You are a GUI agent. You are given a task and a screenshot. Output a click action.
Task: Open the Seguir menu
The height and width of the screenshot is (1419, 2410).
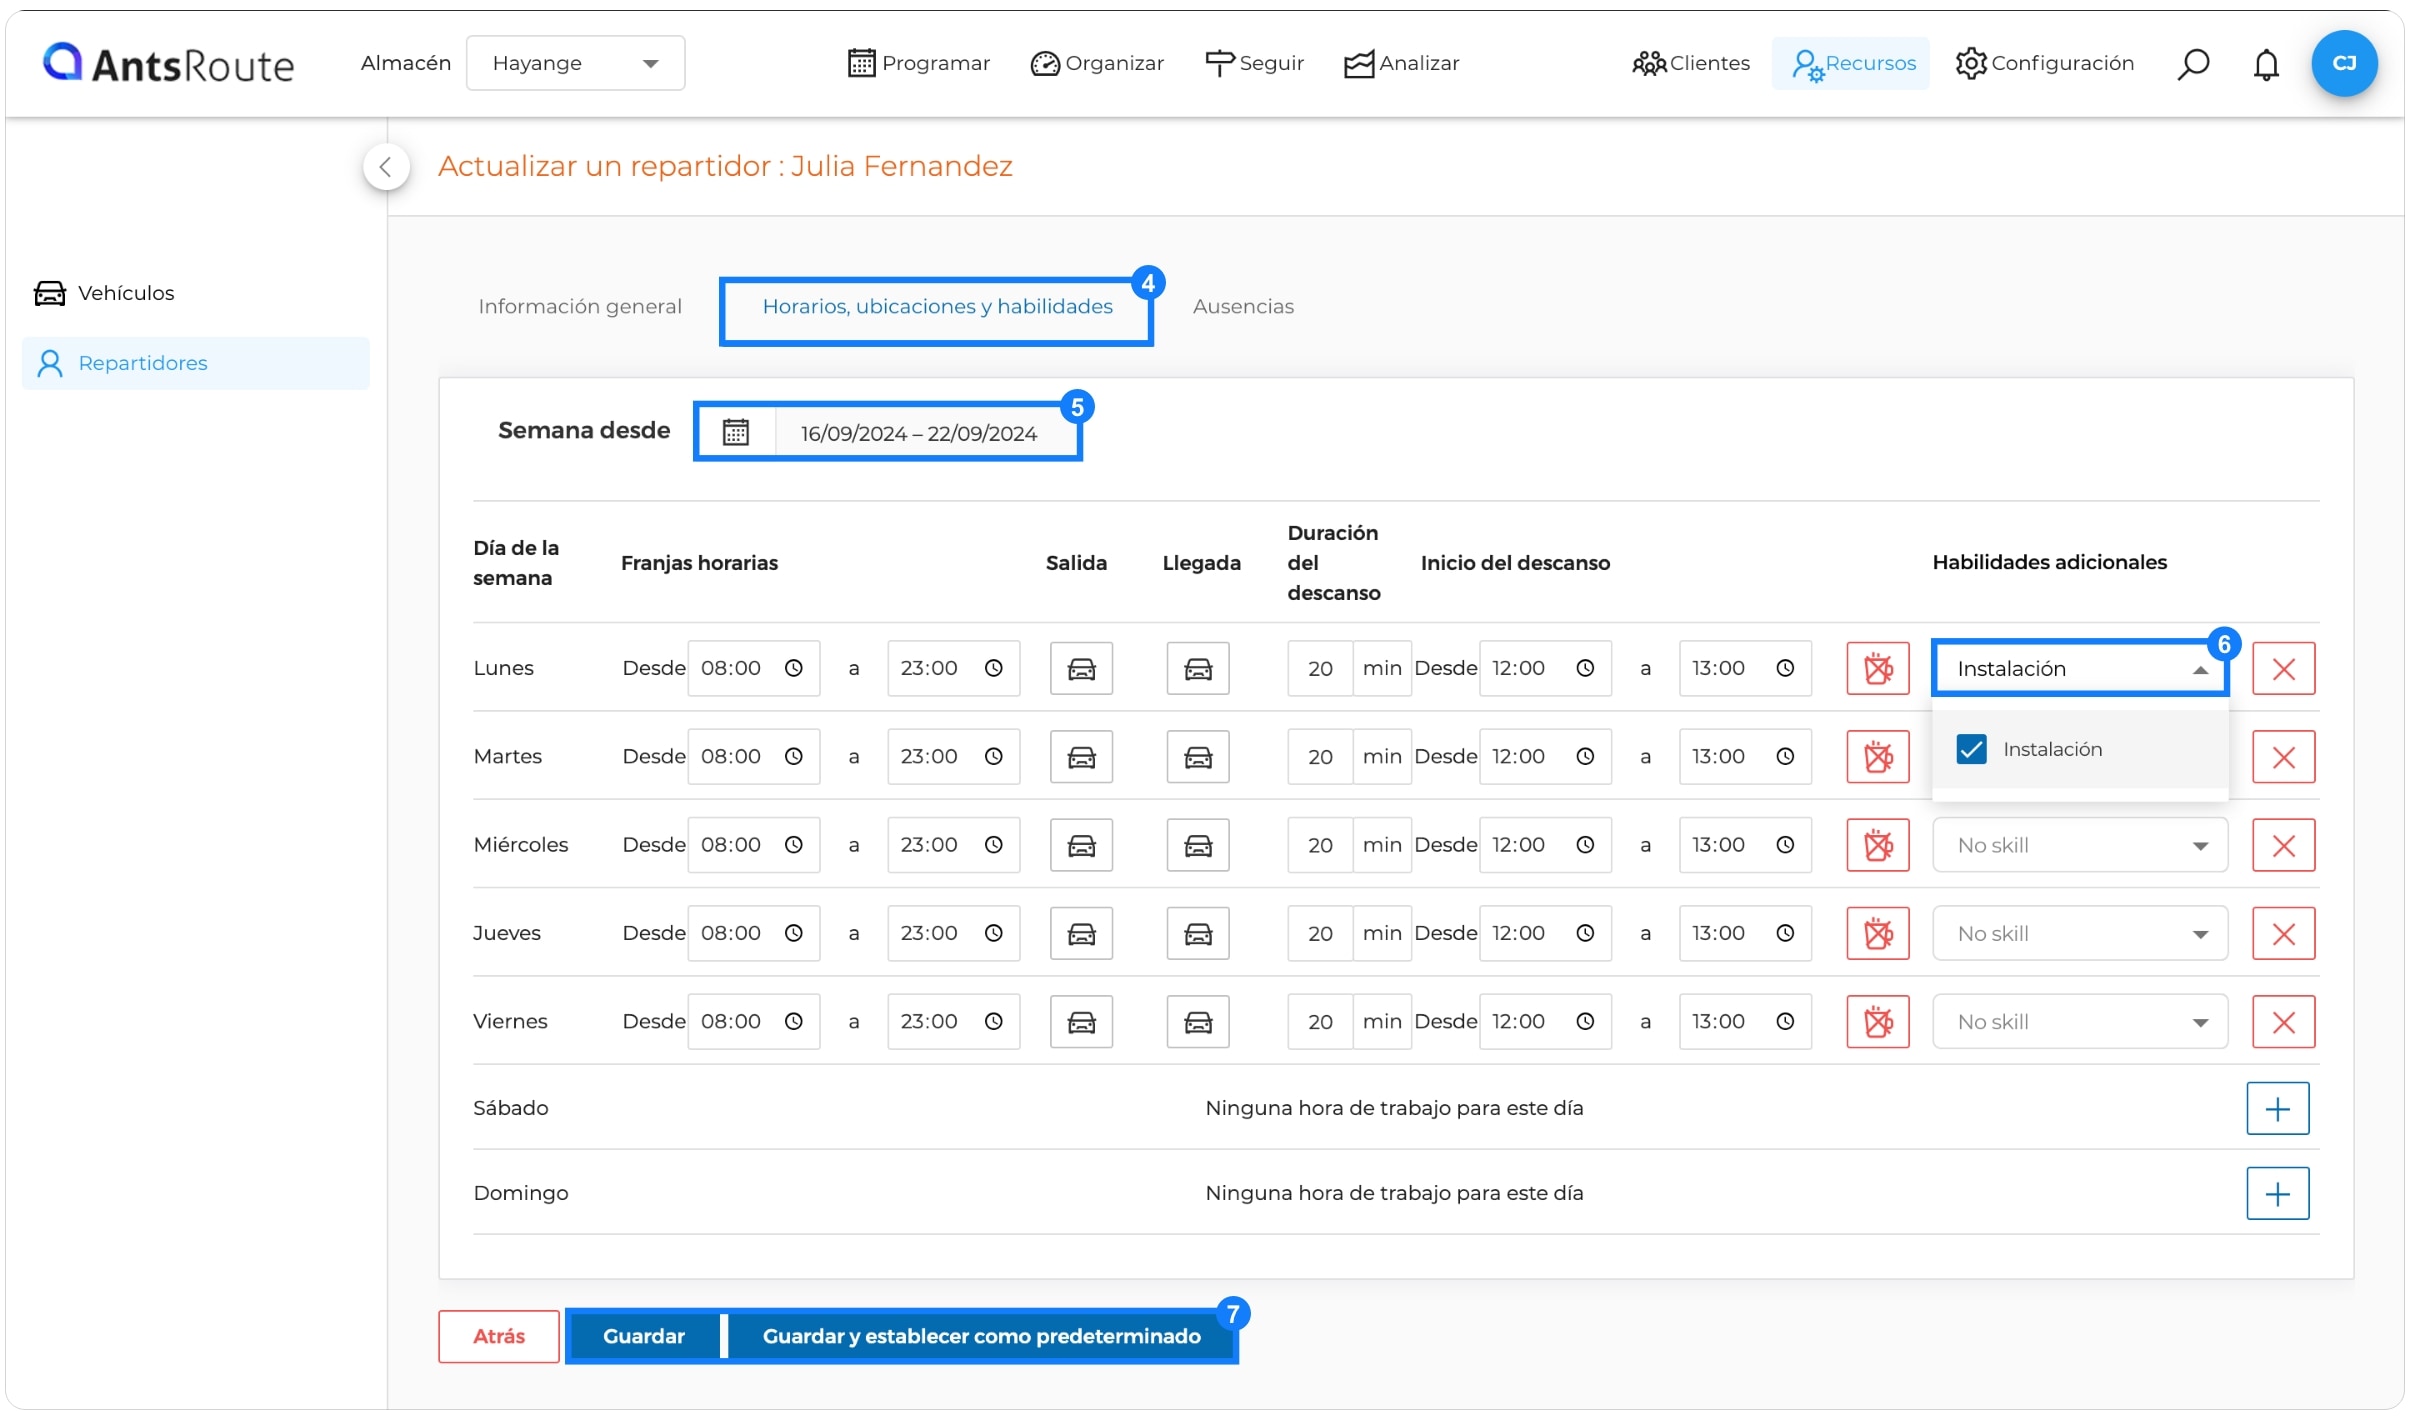coord(1254,63)
